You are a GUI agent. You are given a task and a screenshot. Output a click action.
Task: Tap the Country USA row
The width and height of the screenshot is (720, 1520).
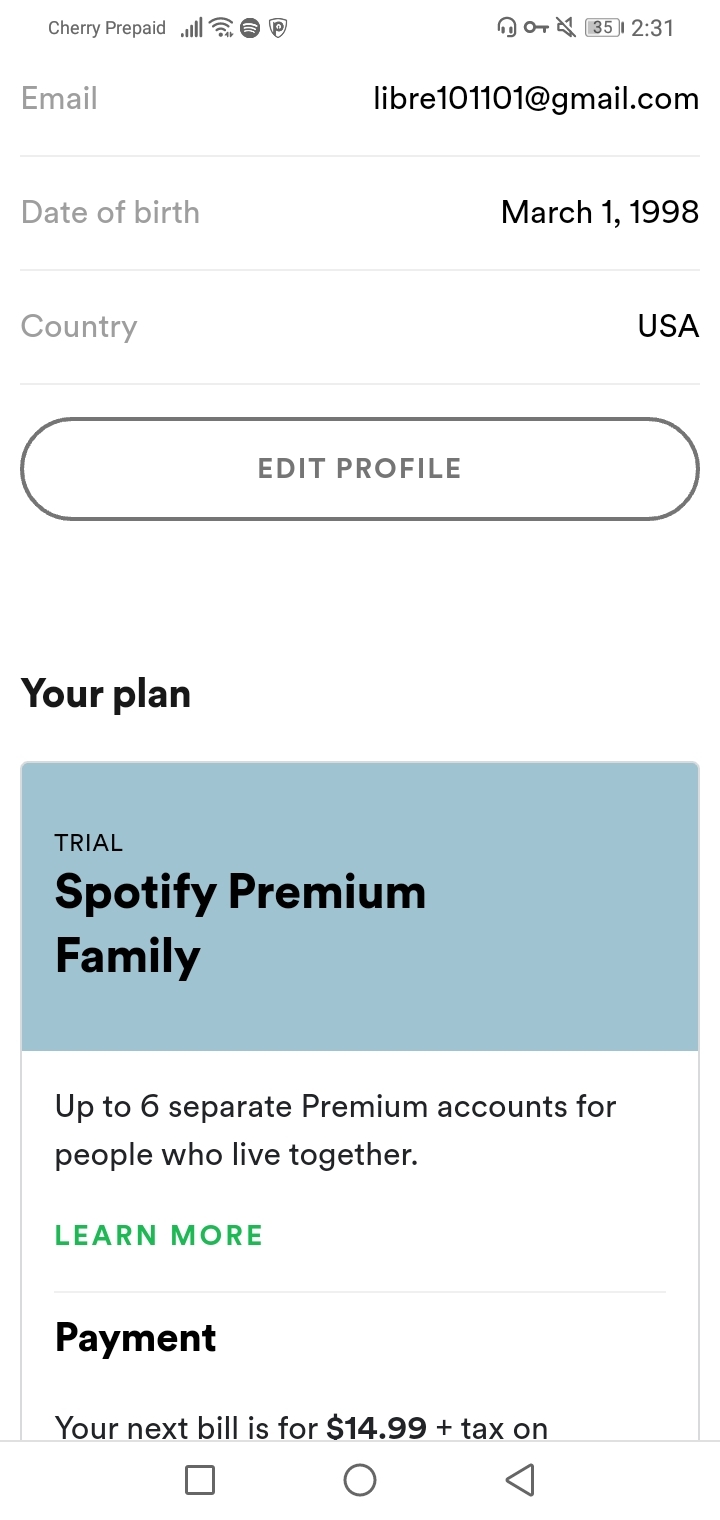click(x=360, y=327)
